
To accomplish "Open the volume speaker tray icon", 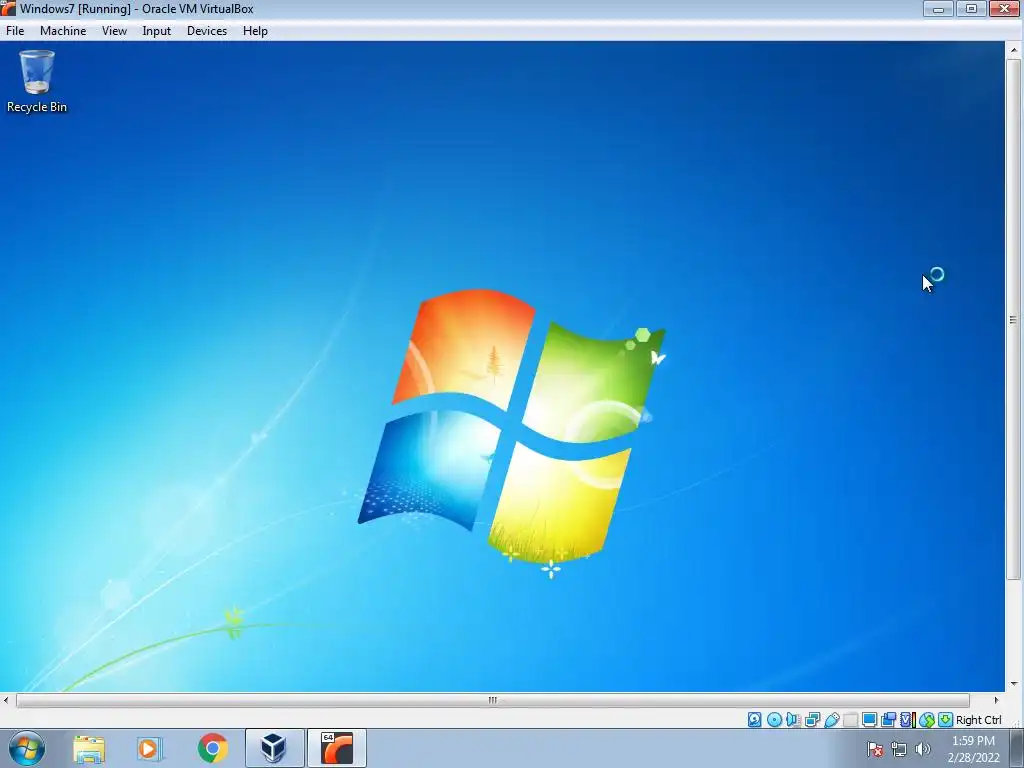I will pos(923,749).
